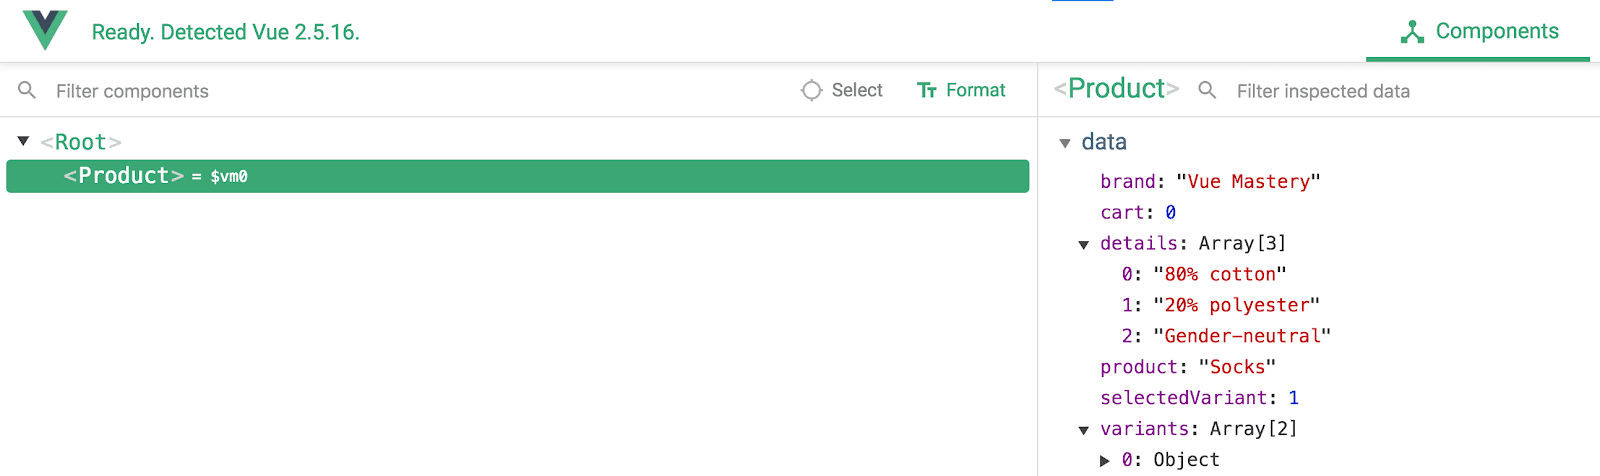Click the Select target crosshair icon
This screenshot has width=1600, height=476.
coord(811,91)
